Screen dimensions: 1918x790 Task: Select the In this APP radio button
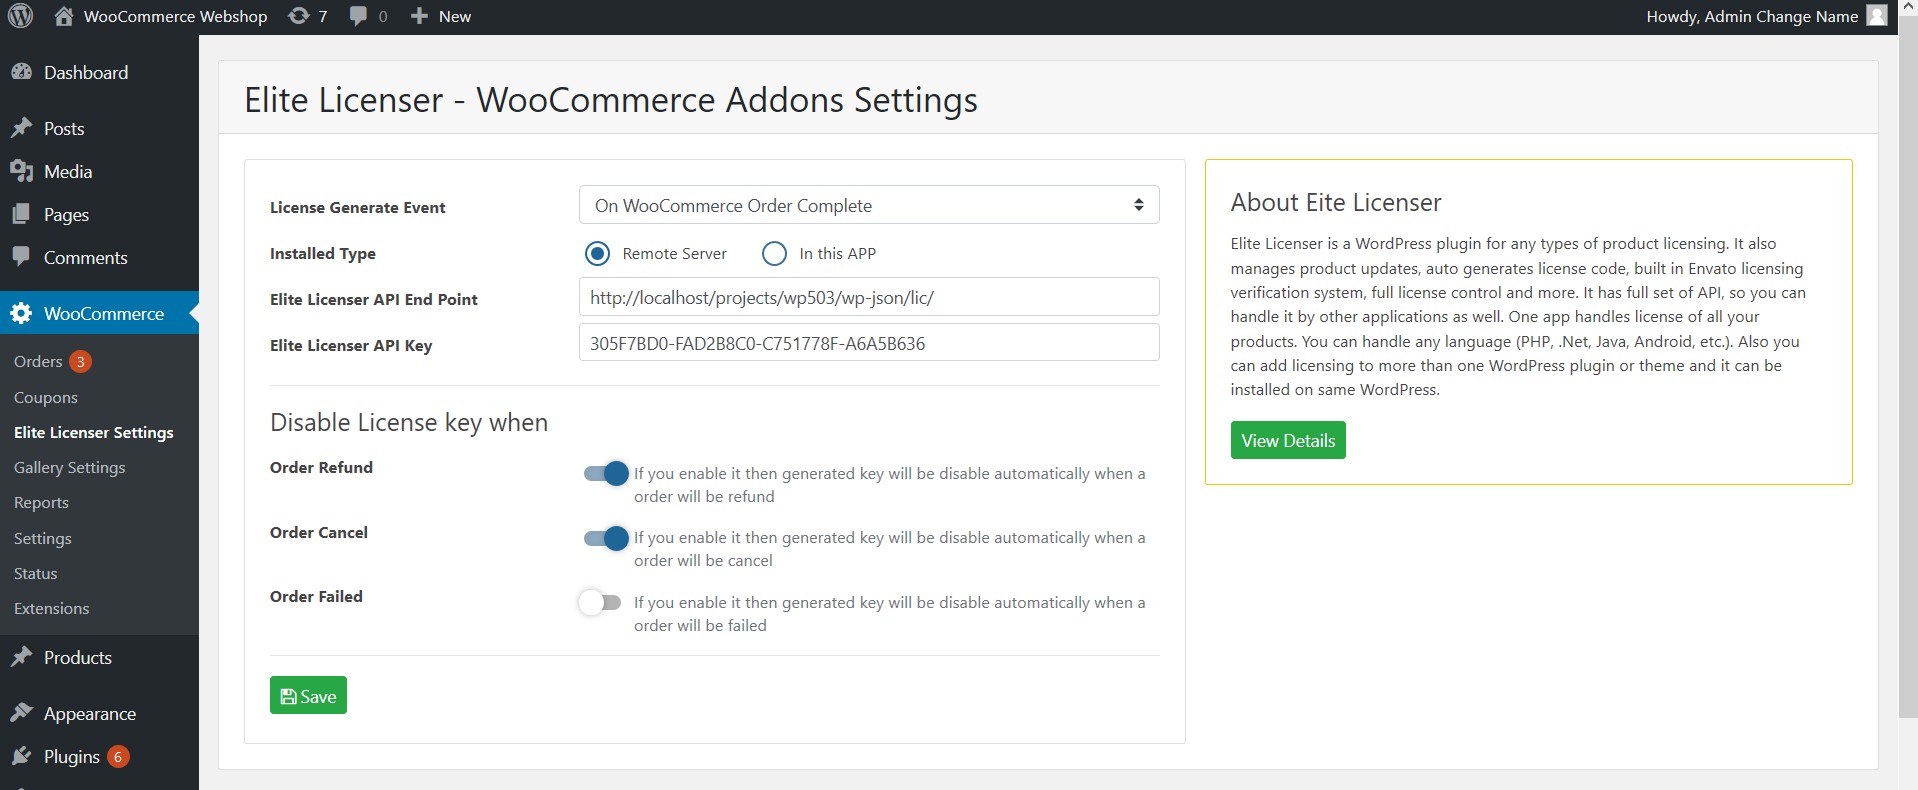(x=774, y=253)
